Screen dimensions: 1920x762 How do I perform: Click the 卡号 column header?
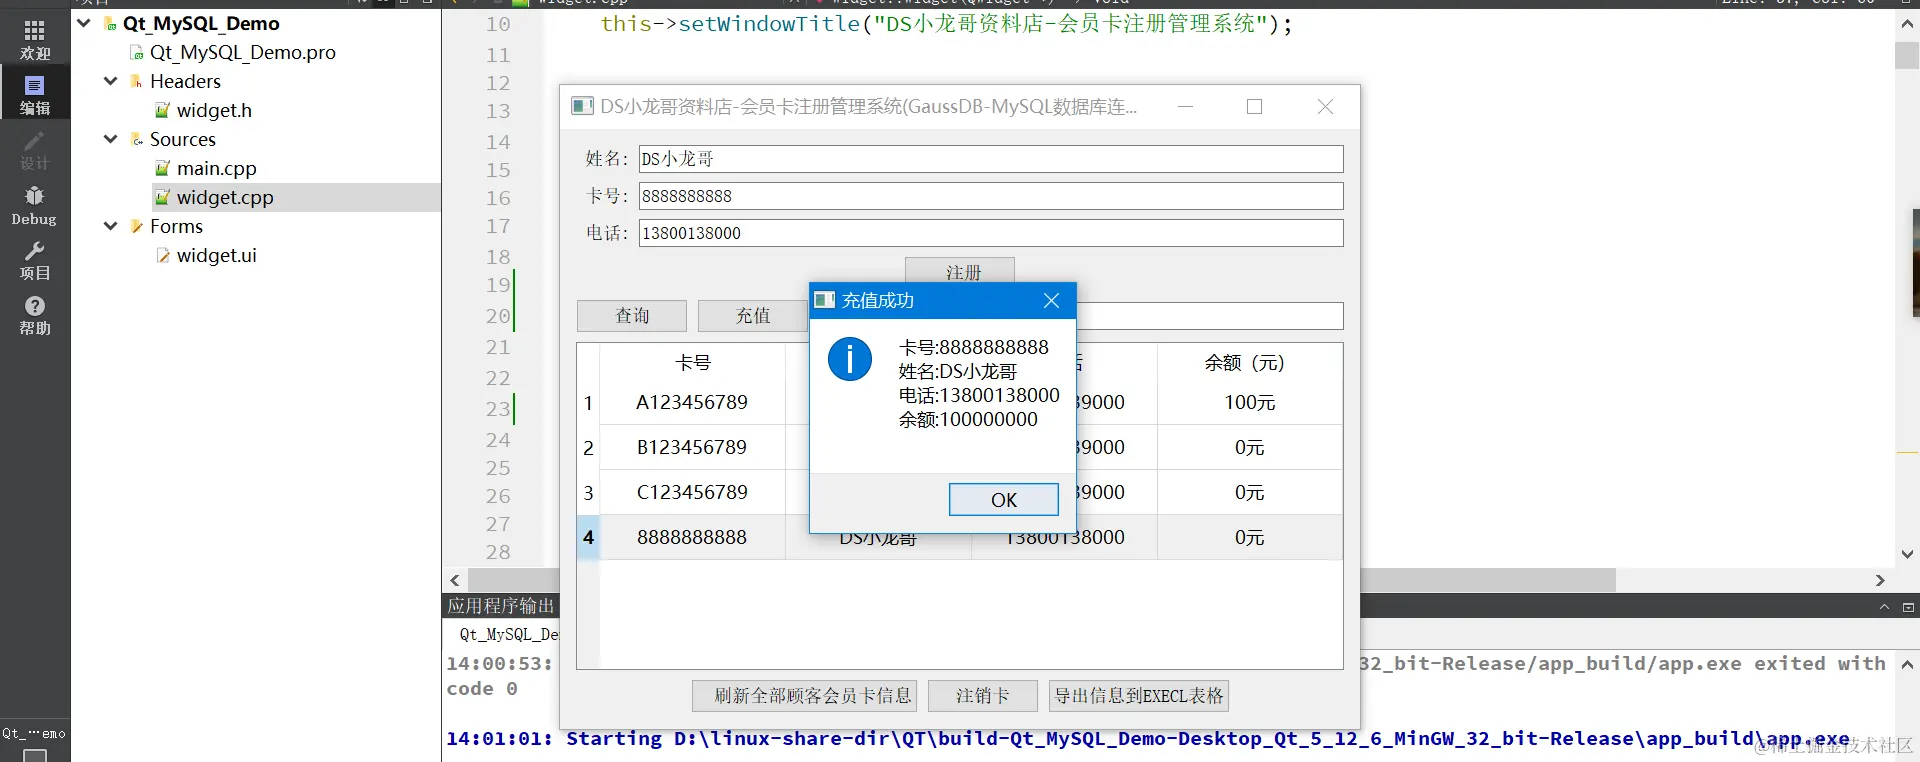tap(692, 362)
